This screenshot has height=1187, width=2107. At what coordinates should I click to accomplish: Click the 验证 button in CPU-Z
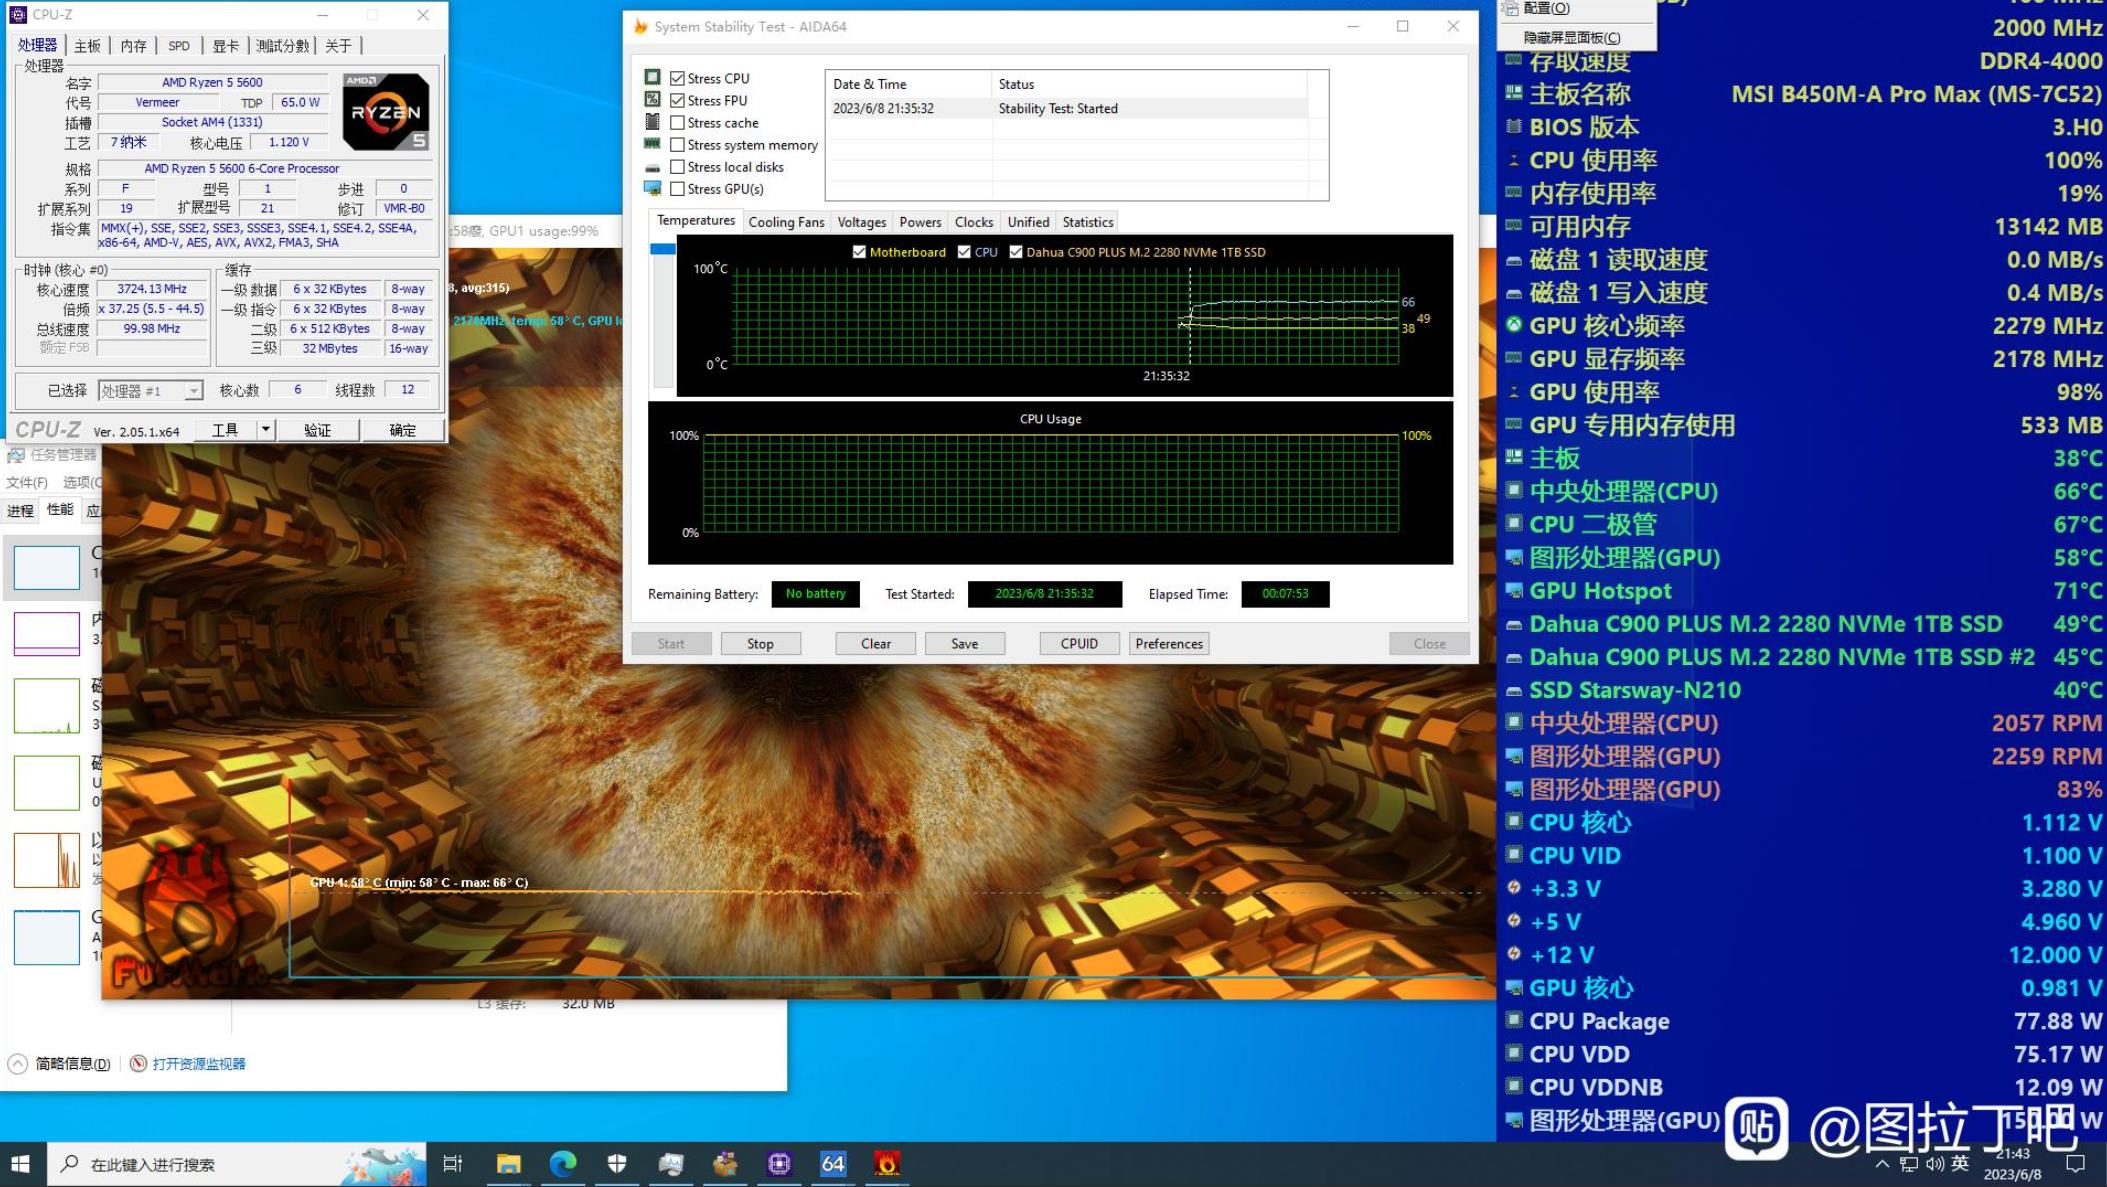[317, 430]
